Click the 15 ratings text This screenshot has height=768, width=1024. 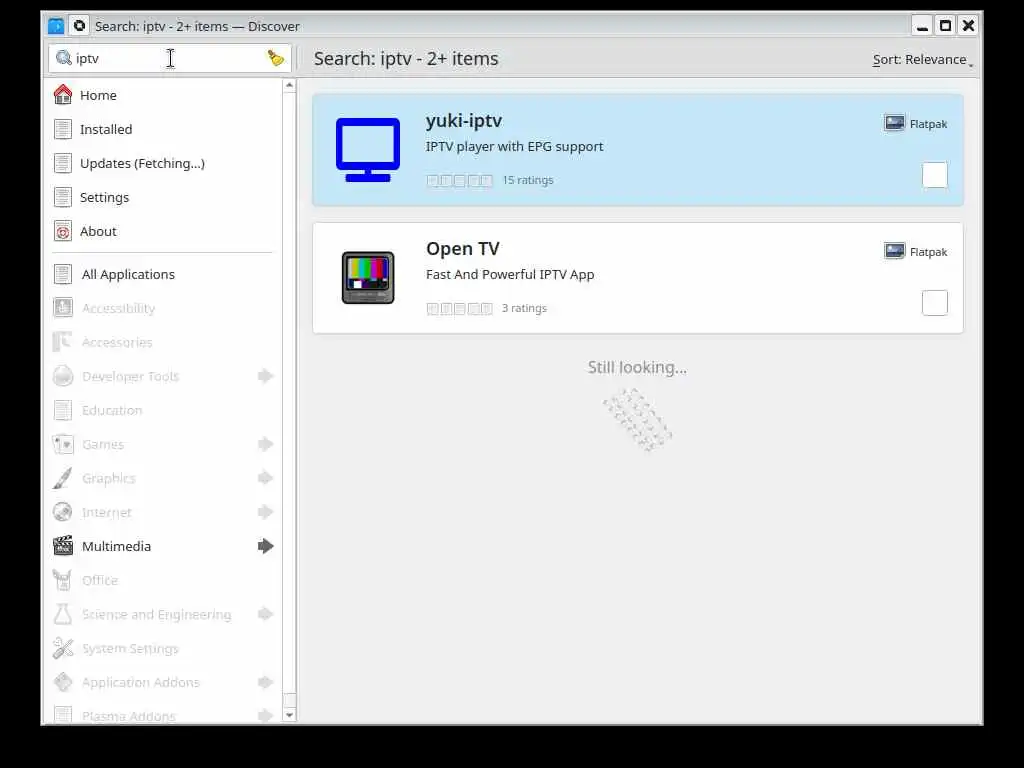tap(528, 180)
